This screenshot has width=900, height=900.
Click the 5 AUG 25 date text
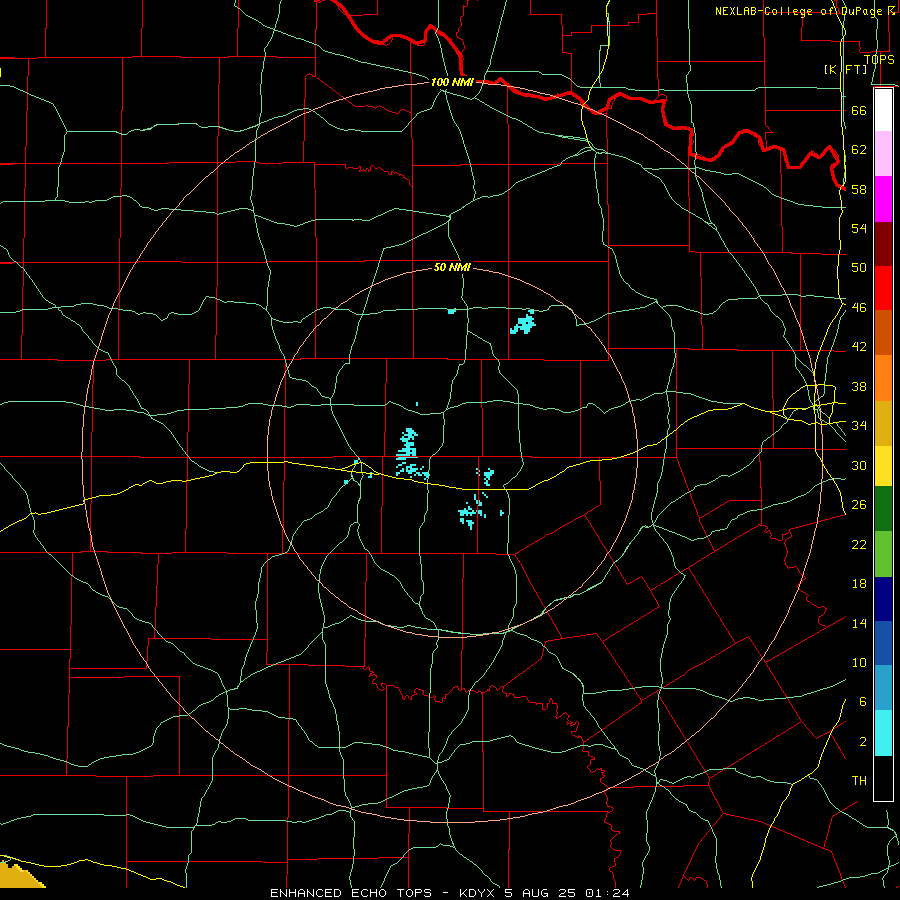pyautogui.click(x=542, y=893)
